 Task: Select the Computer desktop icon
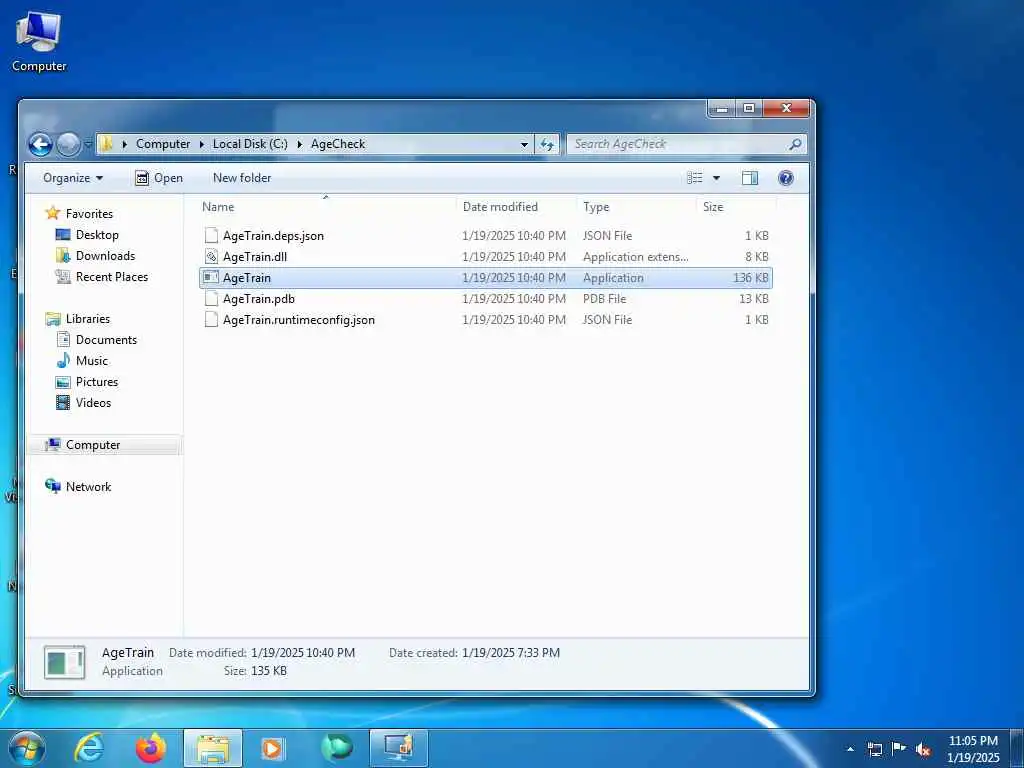pos(39,42)
